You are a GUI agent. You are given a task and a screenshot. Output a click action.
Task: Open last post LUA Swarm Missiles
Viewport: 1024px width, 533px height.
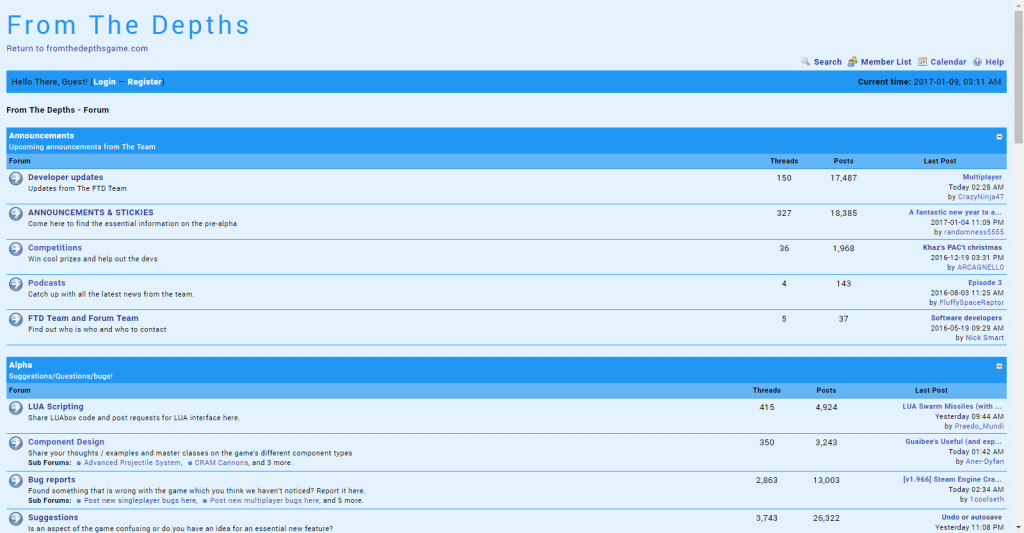point(952,406)
